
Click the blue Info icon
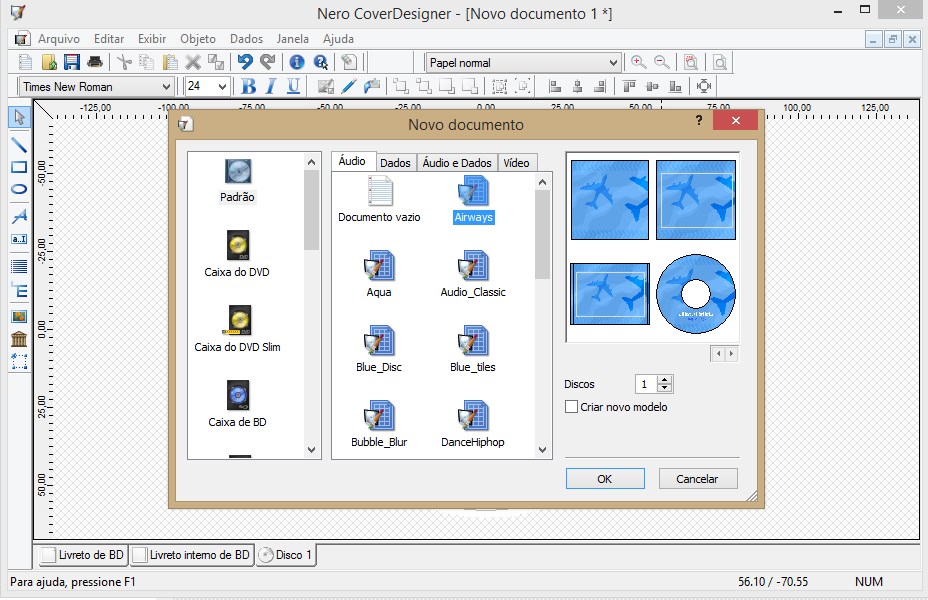[x=297, y=62]
